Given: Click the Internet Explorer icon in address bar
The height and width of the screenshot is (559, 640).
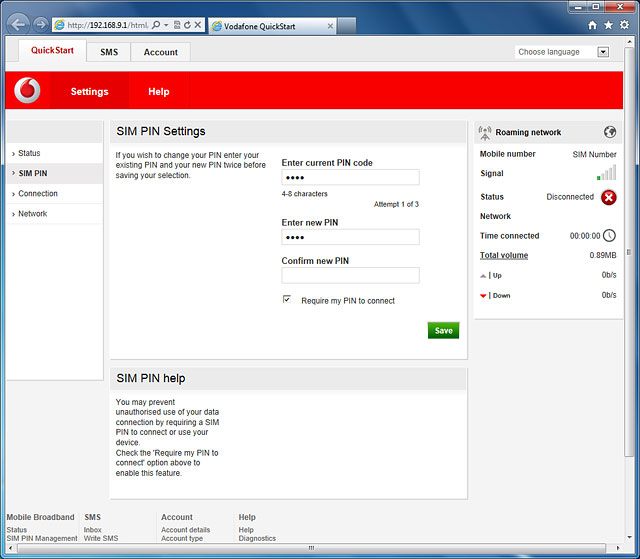Looking at the screenshot, I should coord(60,25).
